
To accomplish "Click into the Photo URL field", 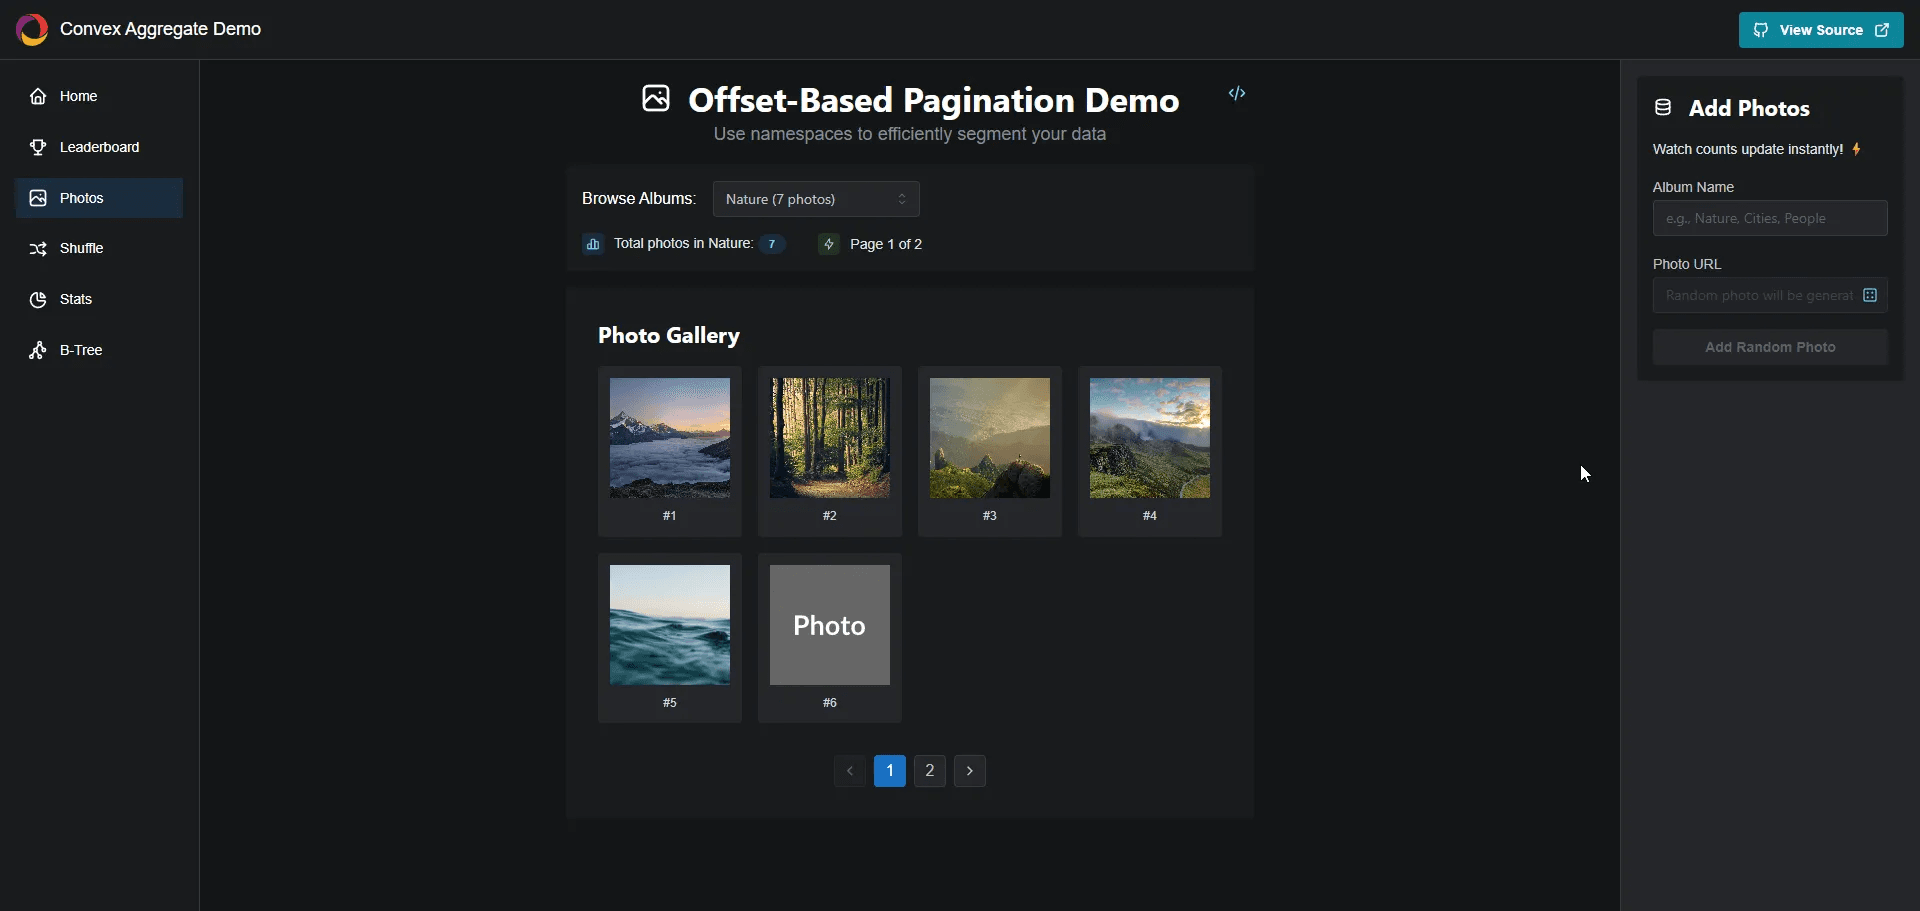I will pyautogui.click(x=1756, y=295).
